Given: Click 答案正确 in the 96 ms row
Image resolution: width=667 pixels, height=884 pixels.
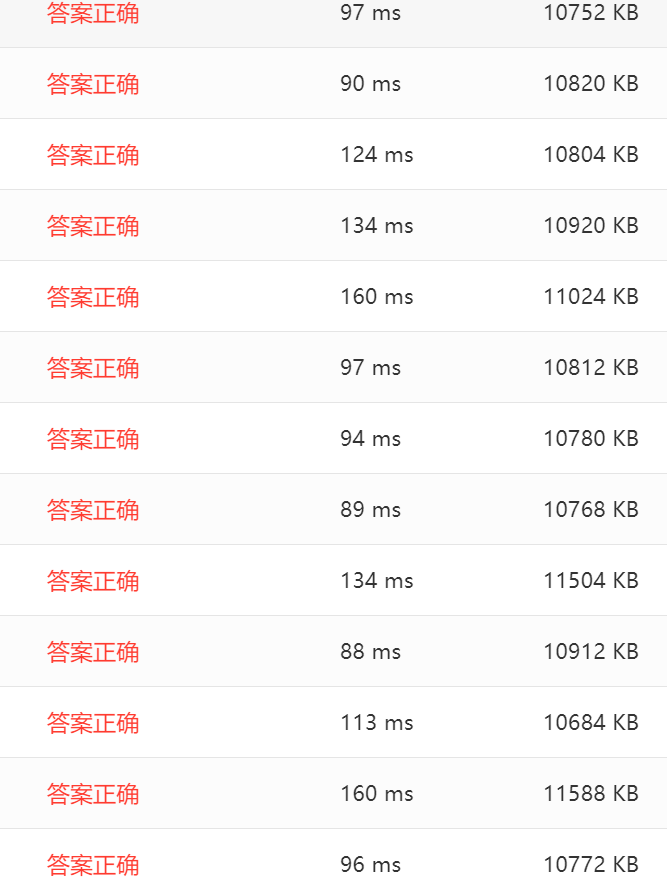Looking at the screenshot, I should coord(93,865).
